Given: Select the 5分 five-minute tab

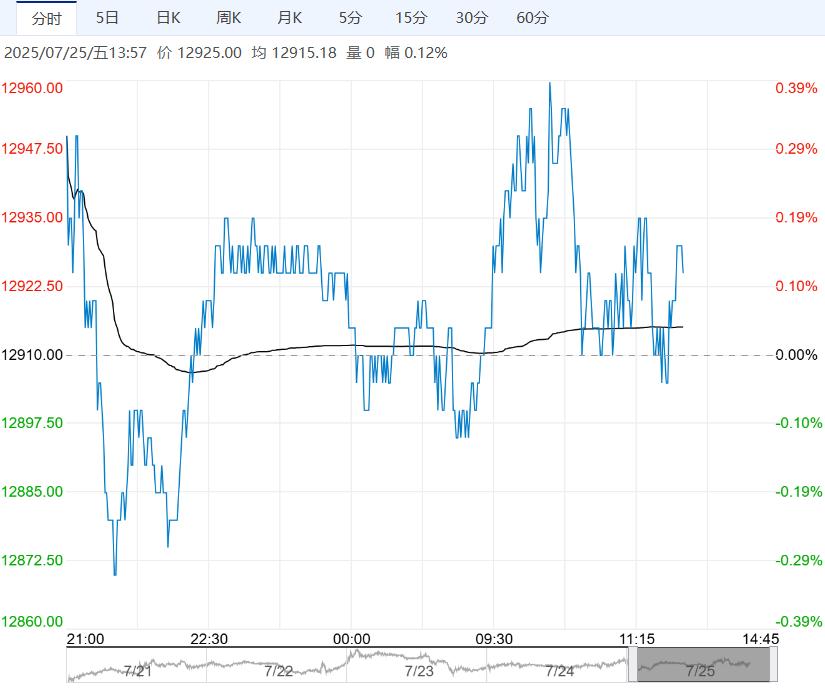Looking at the screenshot, I should [350, 18].
